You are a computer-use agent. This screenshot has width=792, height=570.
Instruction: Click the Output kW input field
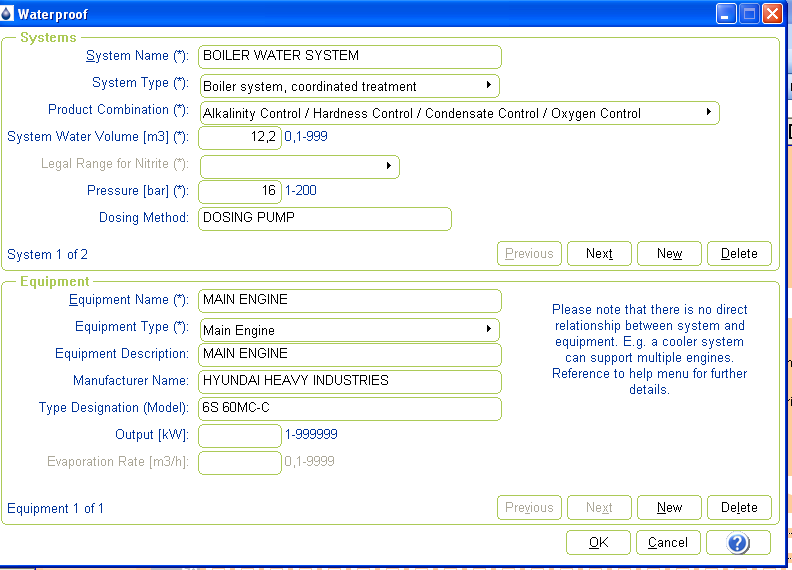240,435
